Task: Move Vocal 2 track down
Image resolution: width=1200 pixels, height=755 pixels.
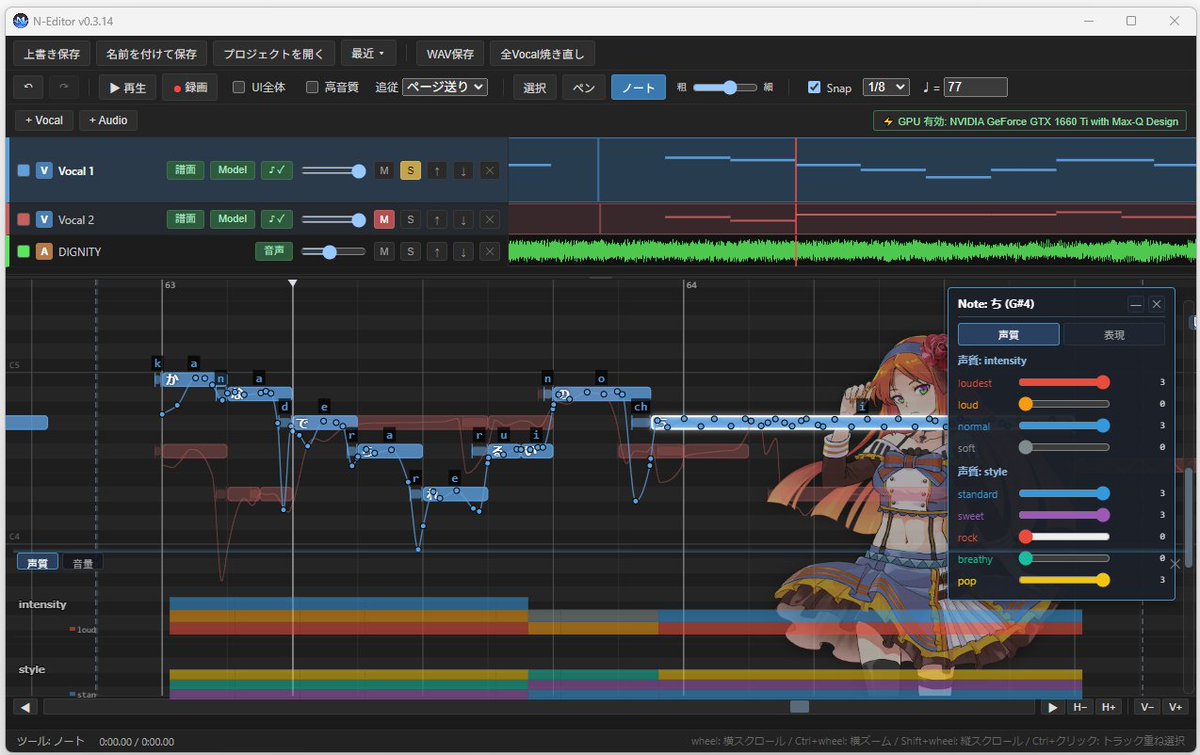Action: pyautogui.click(x=463, y=219)
